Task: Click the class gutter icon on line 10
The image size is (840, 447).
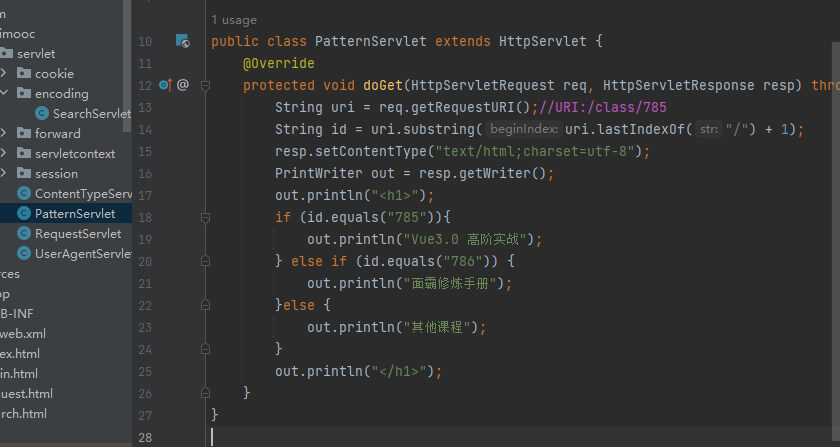Action: (182, 41)
